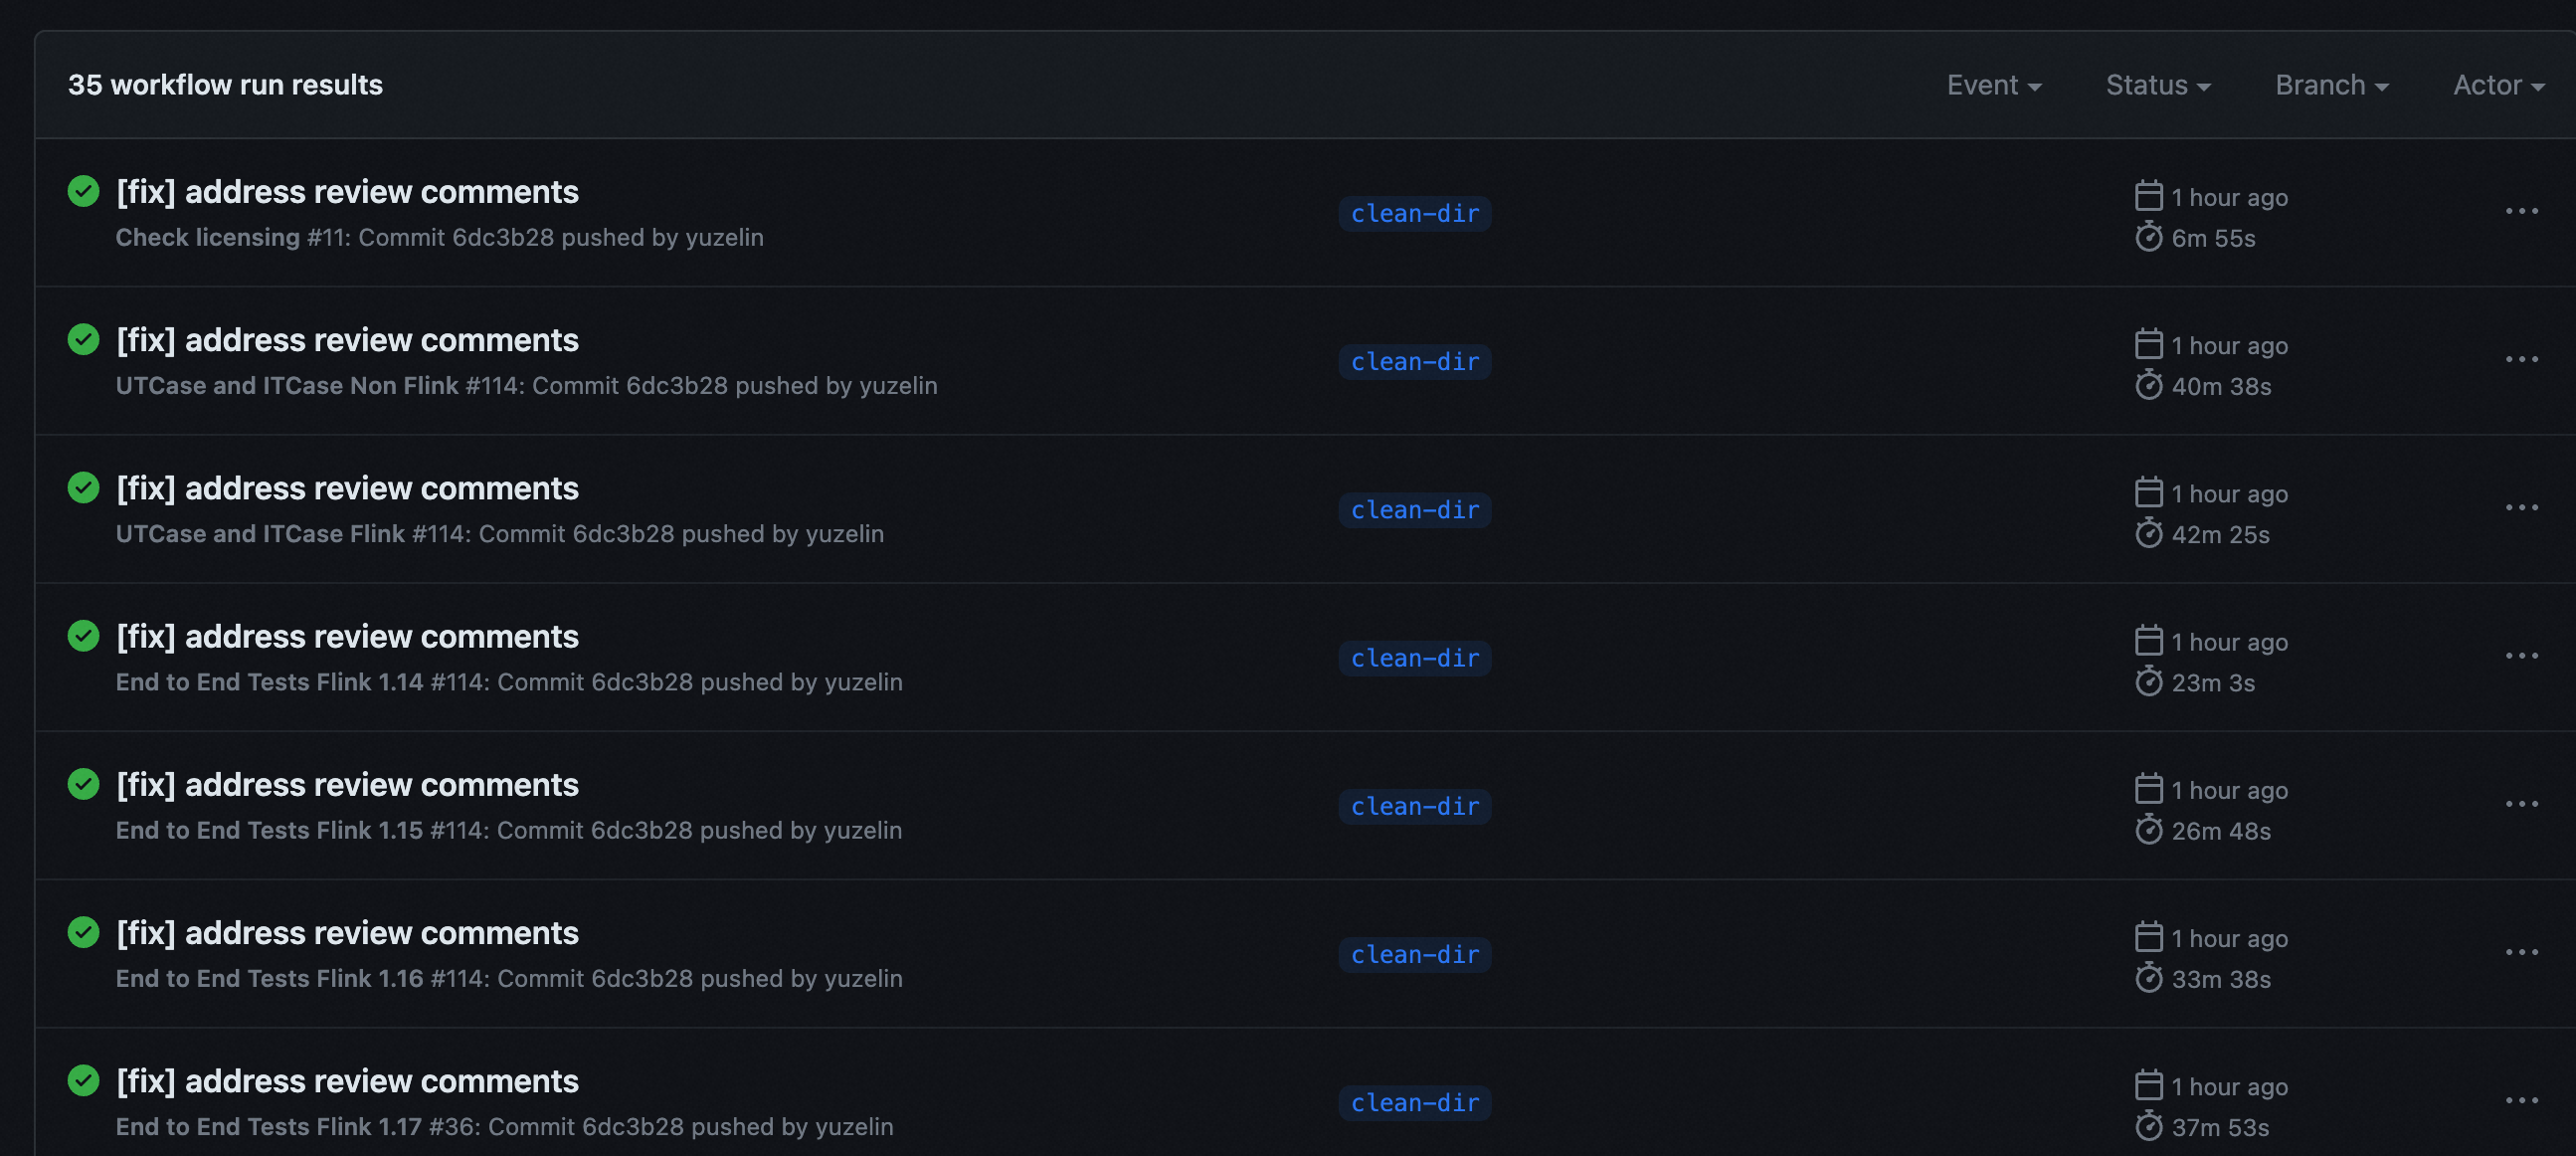Open the Branch filter dropdown
Screen dimensions: 2576x1156
pyautogui.click(x=2331, y=85)
